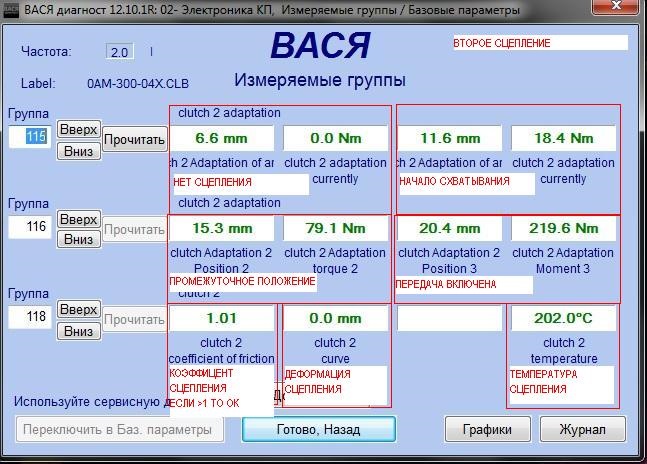647x464 pixels.
Task: Click the ТЕМПЕРАТУРА СЦЕПЛЕНИЯ note
Action: (x=543, y=382)
